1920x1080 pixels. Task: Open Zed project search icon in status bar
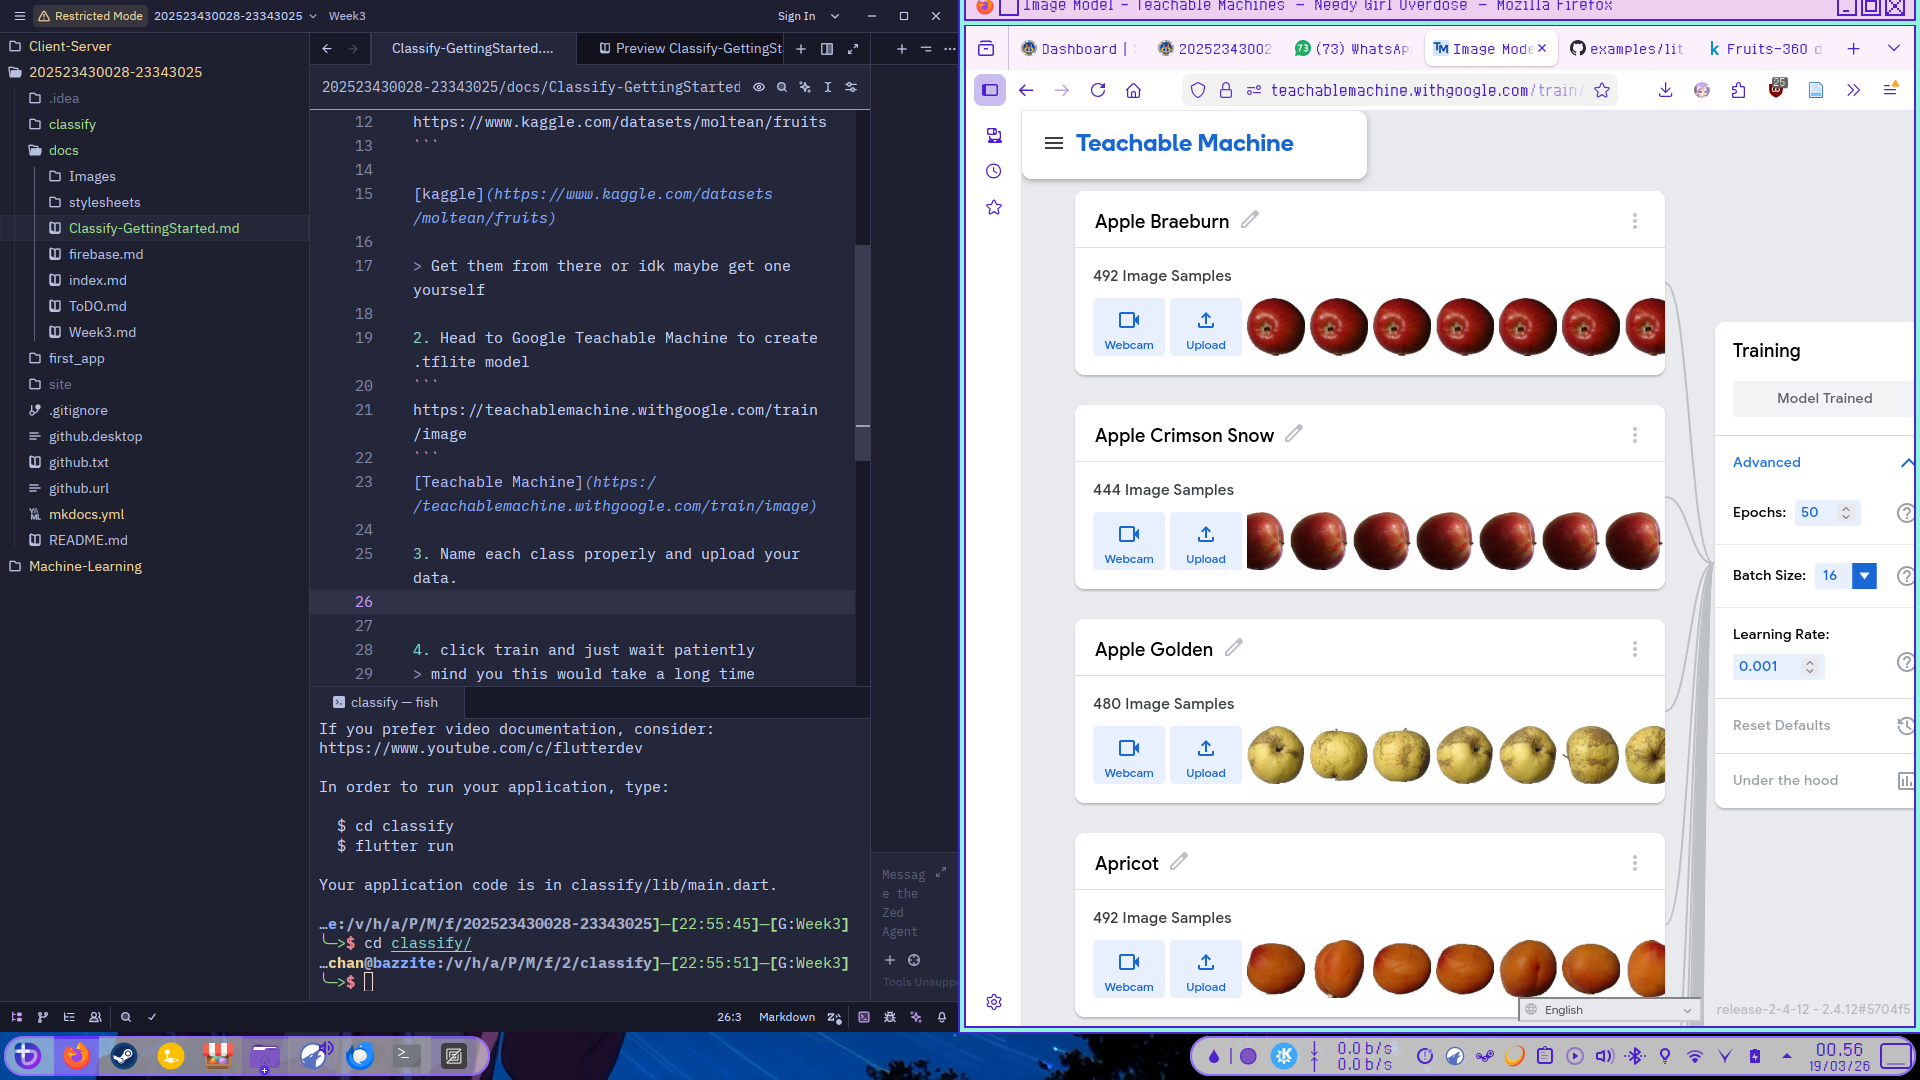[x=126, y=1017]
